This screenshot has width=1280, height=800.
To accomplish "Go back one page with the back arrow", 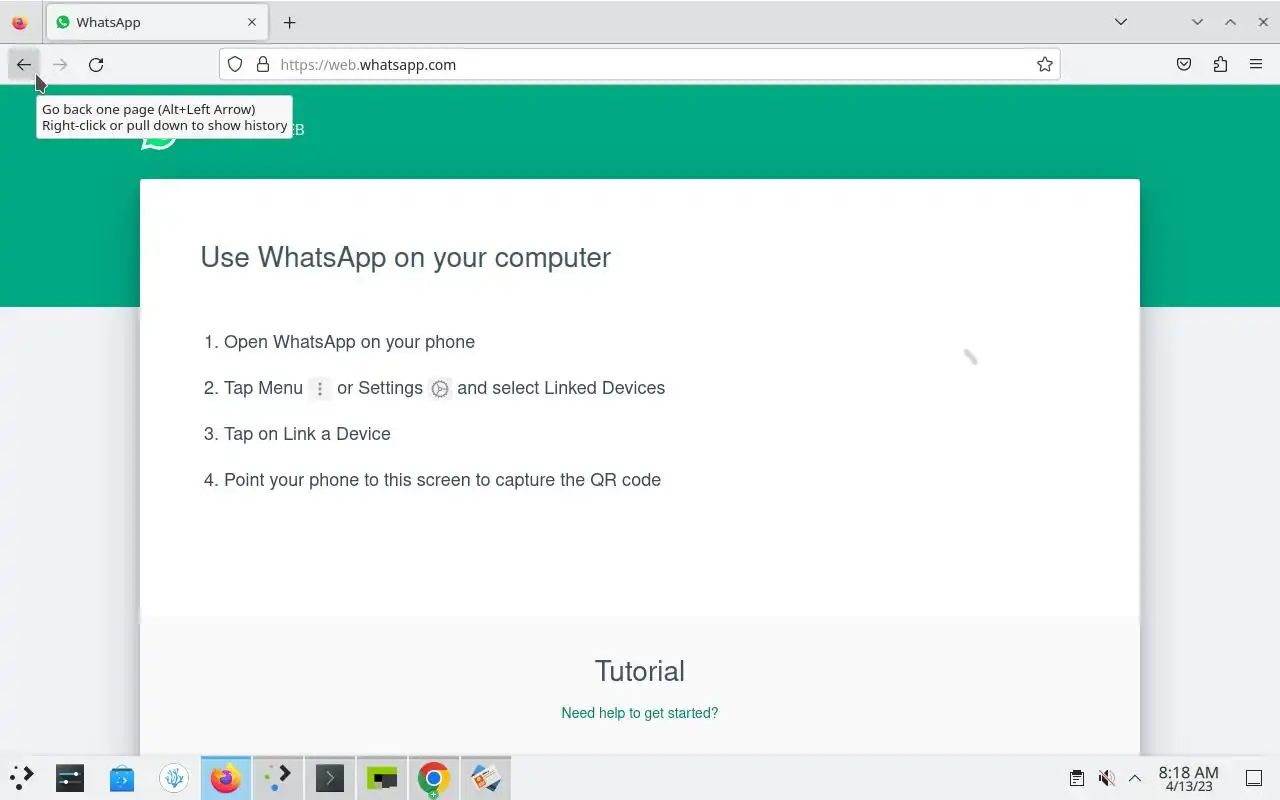I will click(x=24, y=64).
